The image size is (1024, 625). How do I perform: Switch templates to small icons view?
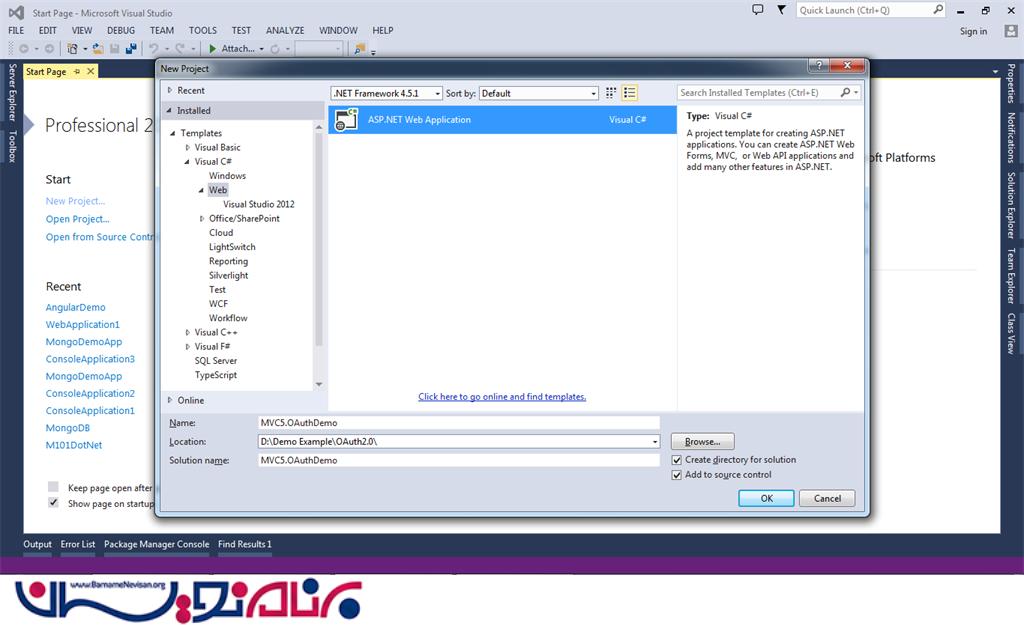point(611,93)
